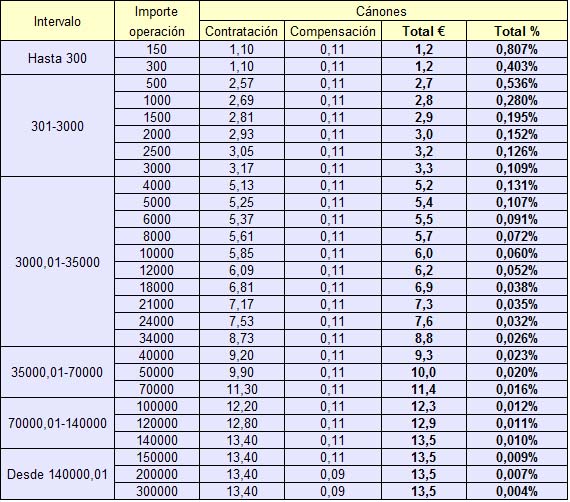
Task: Select the 12000 importe cell
Action: point(157,270)
